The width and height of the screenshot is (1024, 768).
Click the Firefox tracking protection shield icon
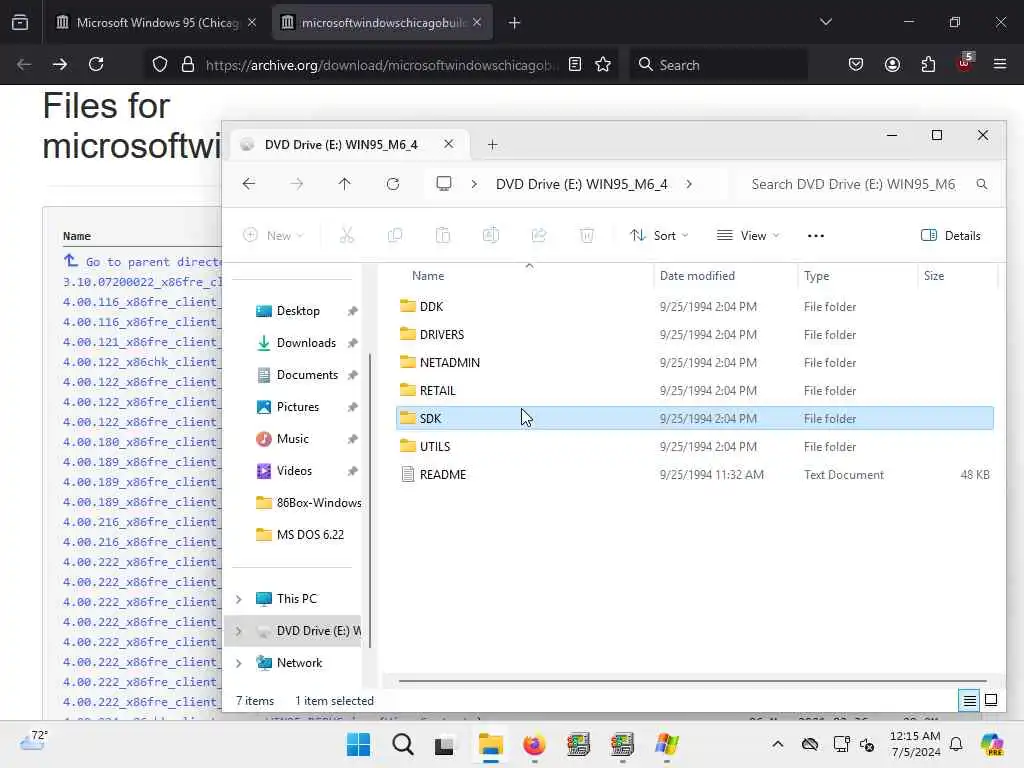click(160, 64)
